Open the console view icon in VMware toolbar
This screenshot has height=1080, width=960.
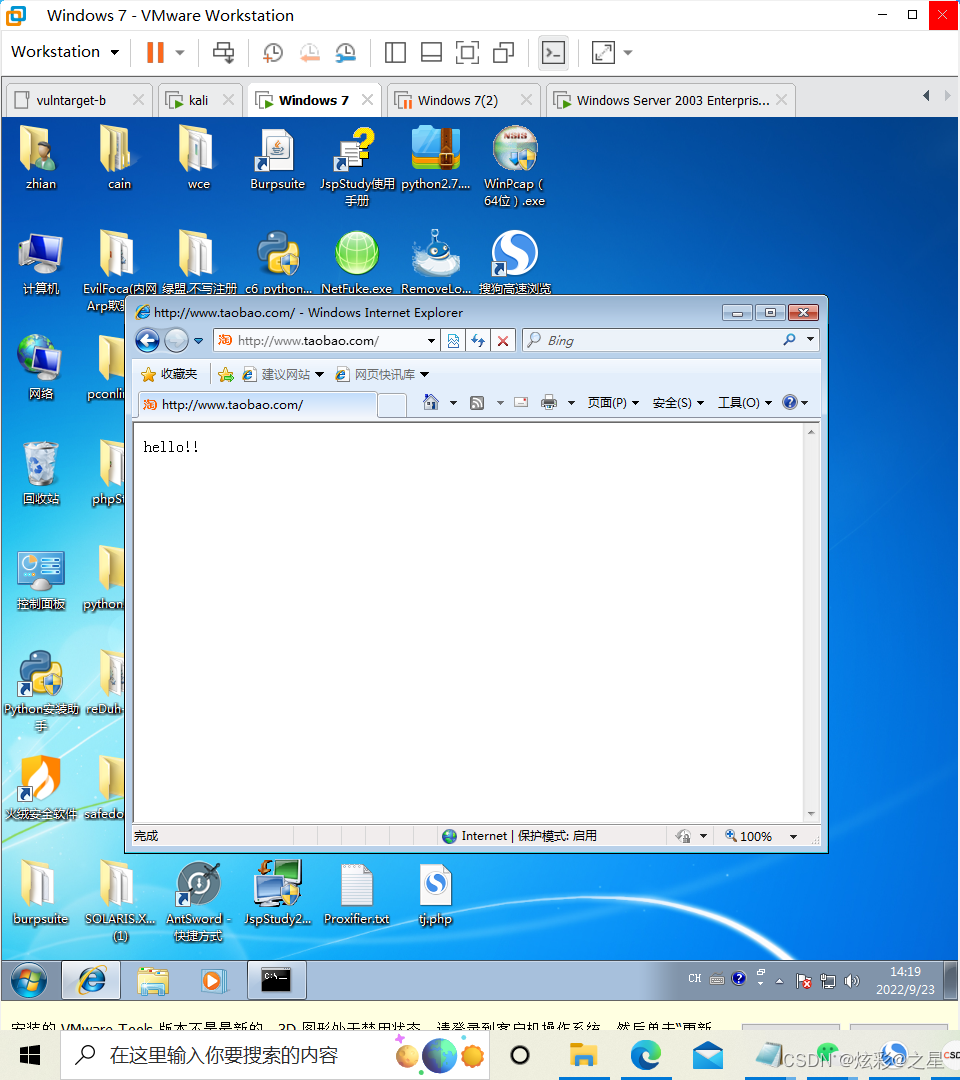point(553,52)
